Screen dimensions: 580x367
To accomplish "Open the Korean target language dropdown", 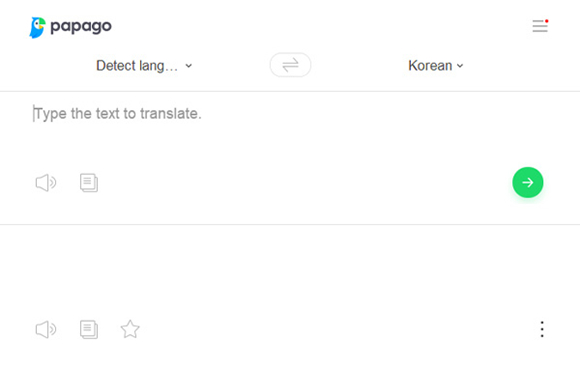I will pyautogui.click(x=436, y=66).
